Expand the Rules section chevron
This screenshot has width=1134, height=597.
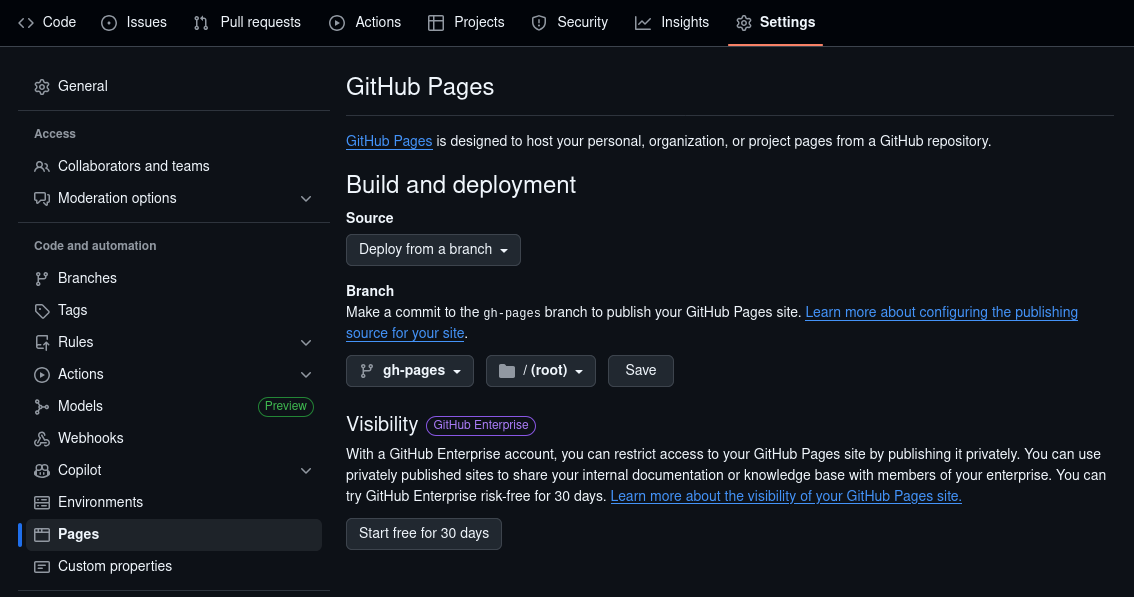pyautogui.click(x=305, y=342)
